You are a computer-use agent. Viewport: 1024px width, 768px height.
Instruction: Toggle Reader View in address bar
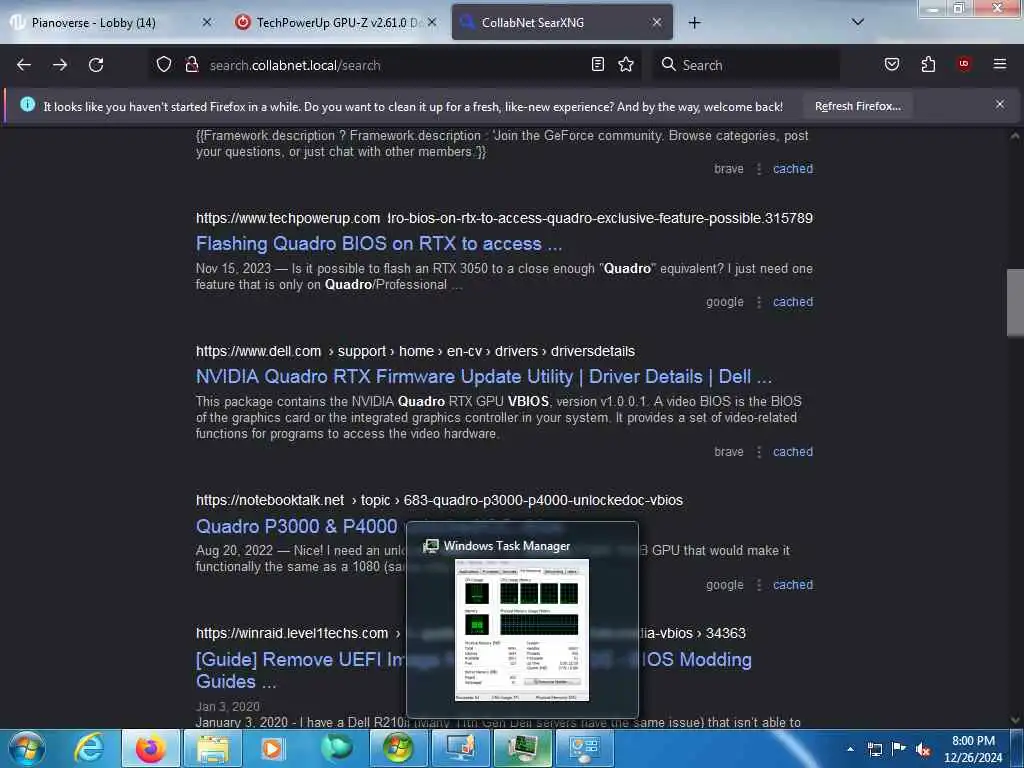click(598, 64)
